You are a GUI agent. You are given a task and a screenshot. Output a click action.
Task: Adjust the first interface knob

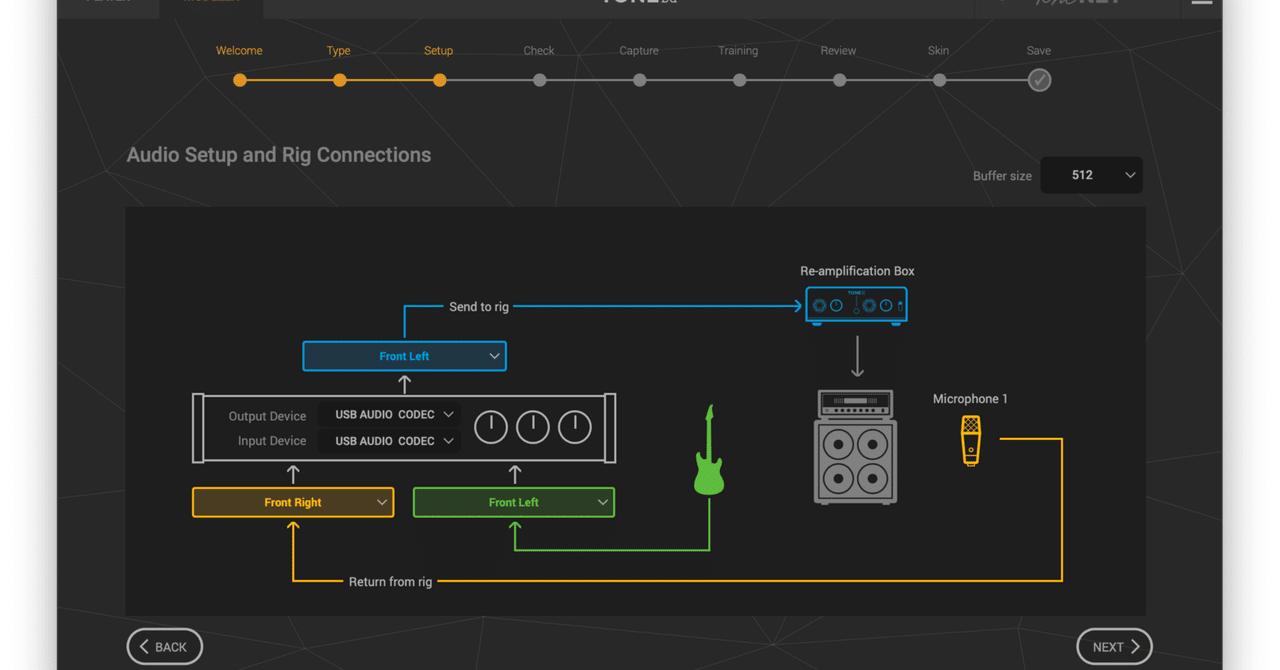tap(490, 427)
